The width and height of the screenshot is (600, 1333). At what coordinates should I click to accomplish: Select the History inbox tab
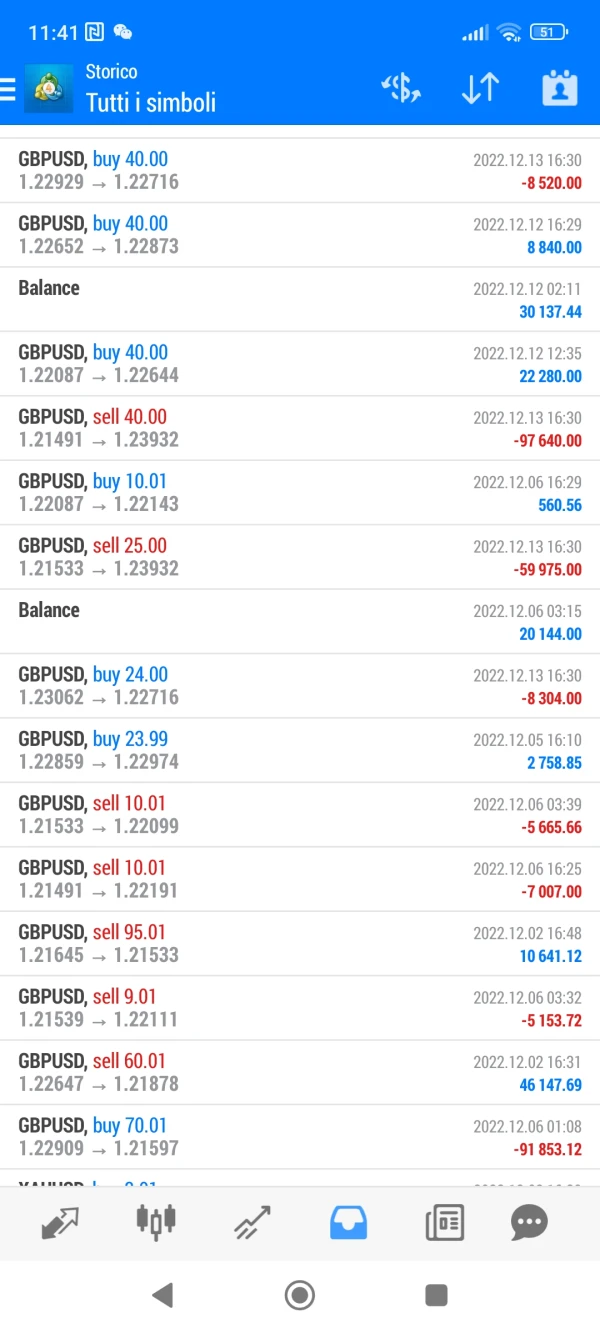348,1222
